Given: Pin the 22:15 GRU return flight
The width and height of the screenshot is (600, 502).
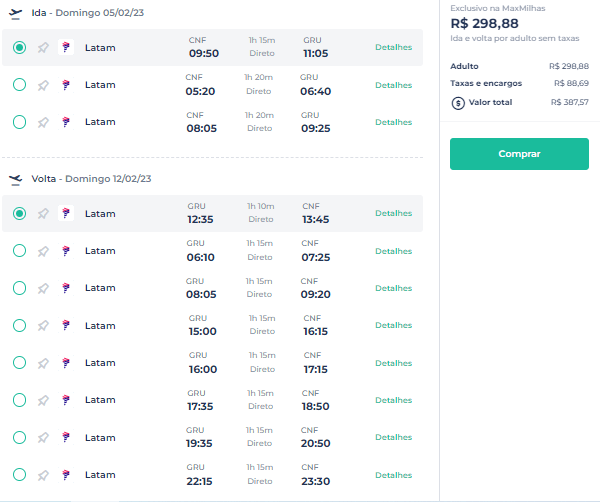Looking at the screenshot, I should click(43, 475).
